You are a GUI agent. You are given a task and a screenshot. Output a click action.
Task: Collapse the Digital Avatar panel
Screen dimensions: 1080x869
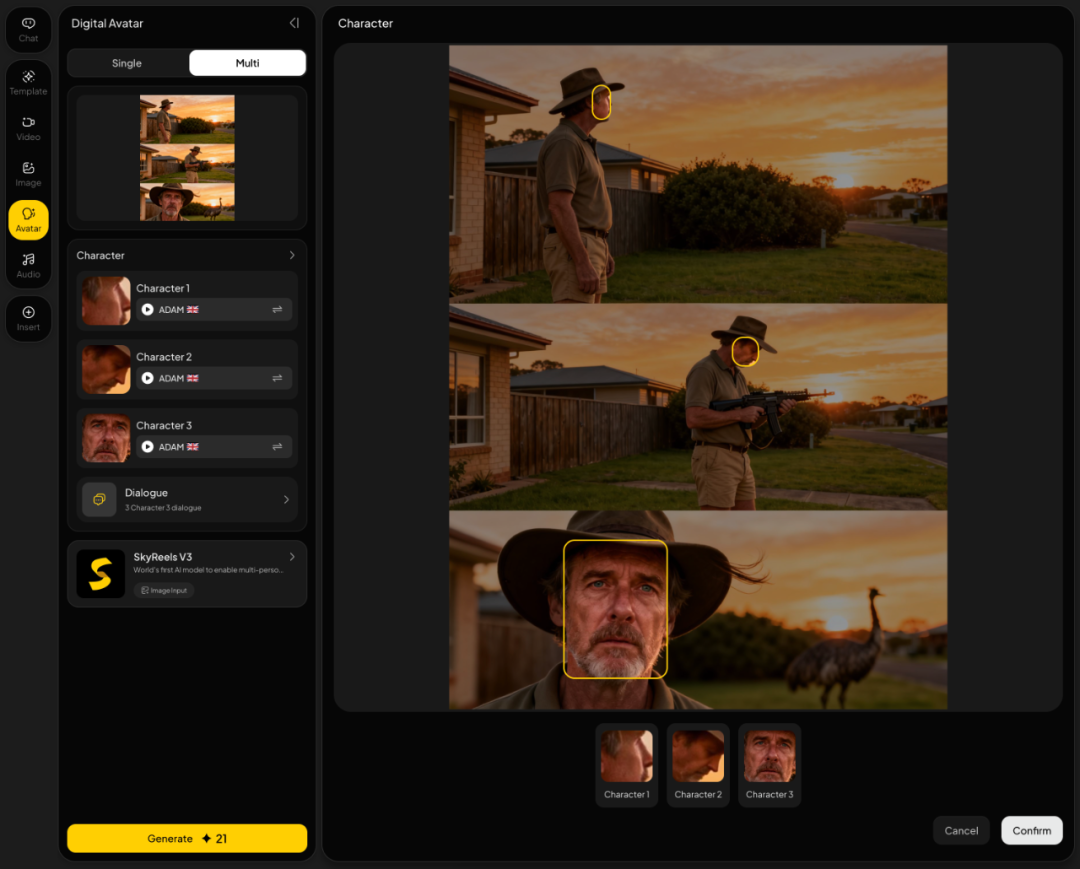pyautogui.click(x=294, y=23)
